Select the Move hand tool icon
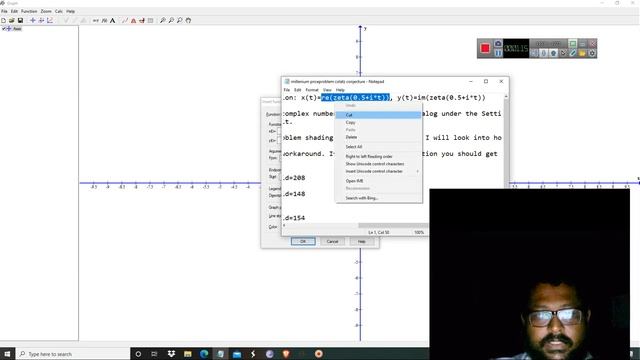Image resolution: width=640 pixels, height=360 pixels. point(188,20)
